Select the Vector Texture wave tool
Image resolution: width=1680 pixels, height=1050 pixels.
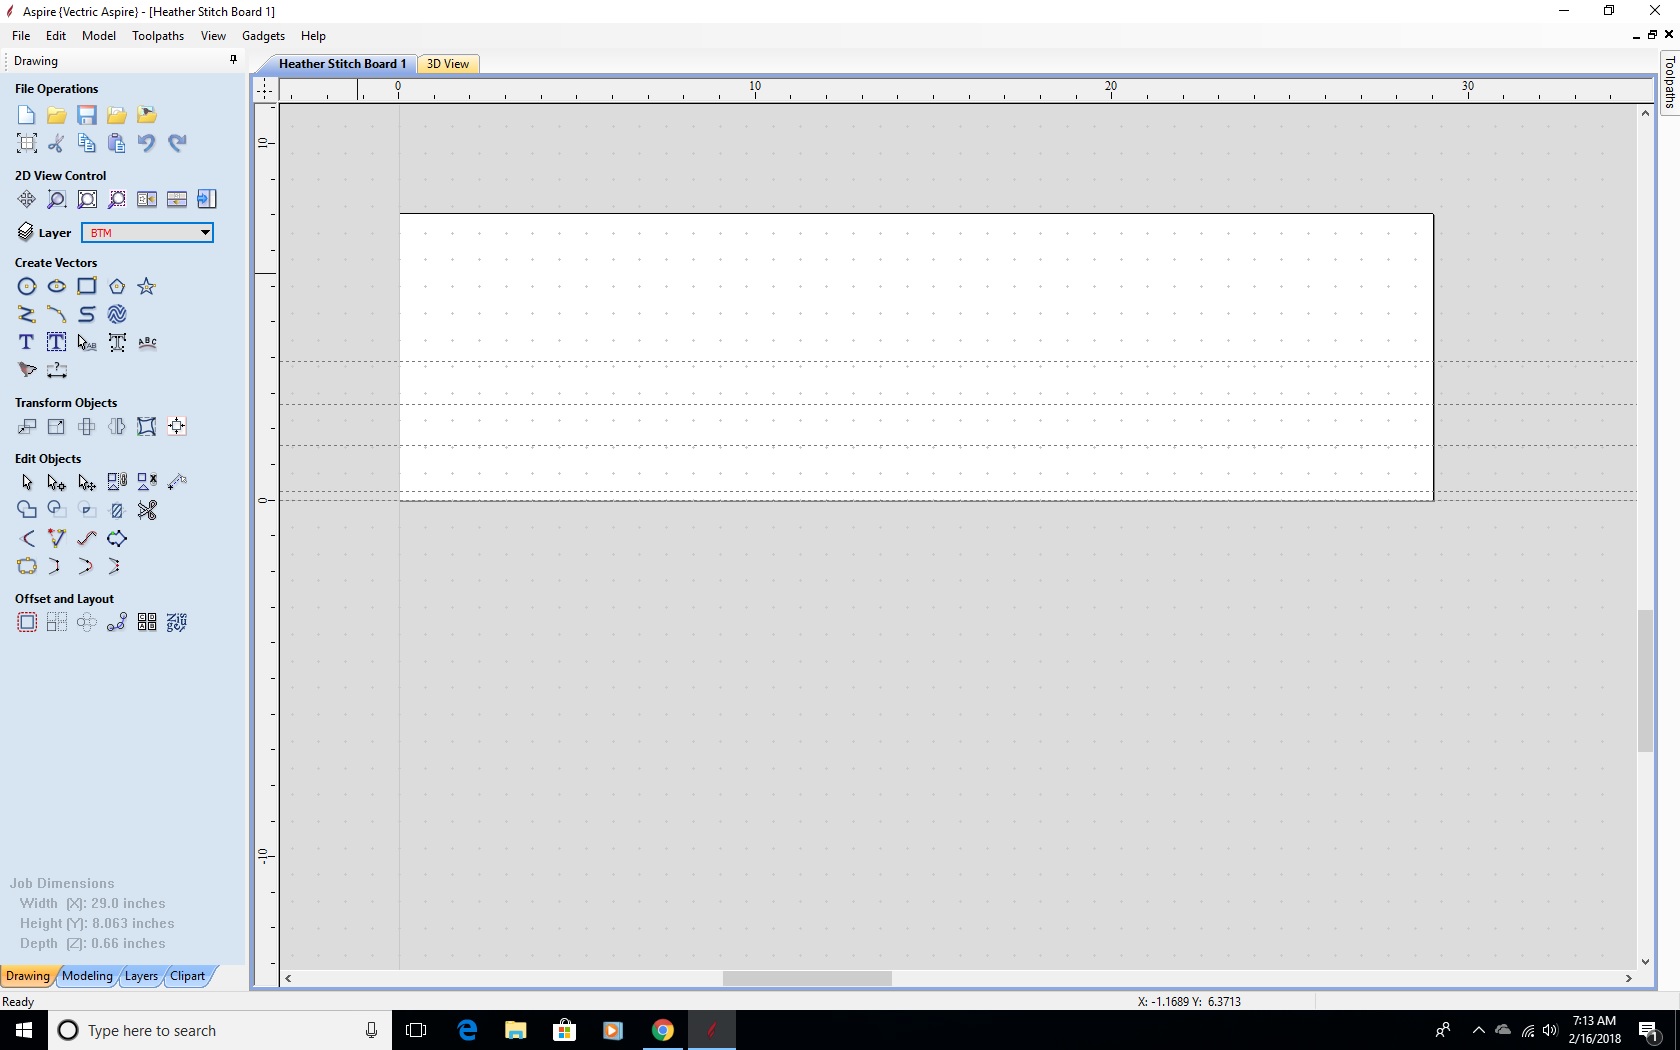[117, 315]
